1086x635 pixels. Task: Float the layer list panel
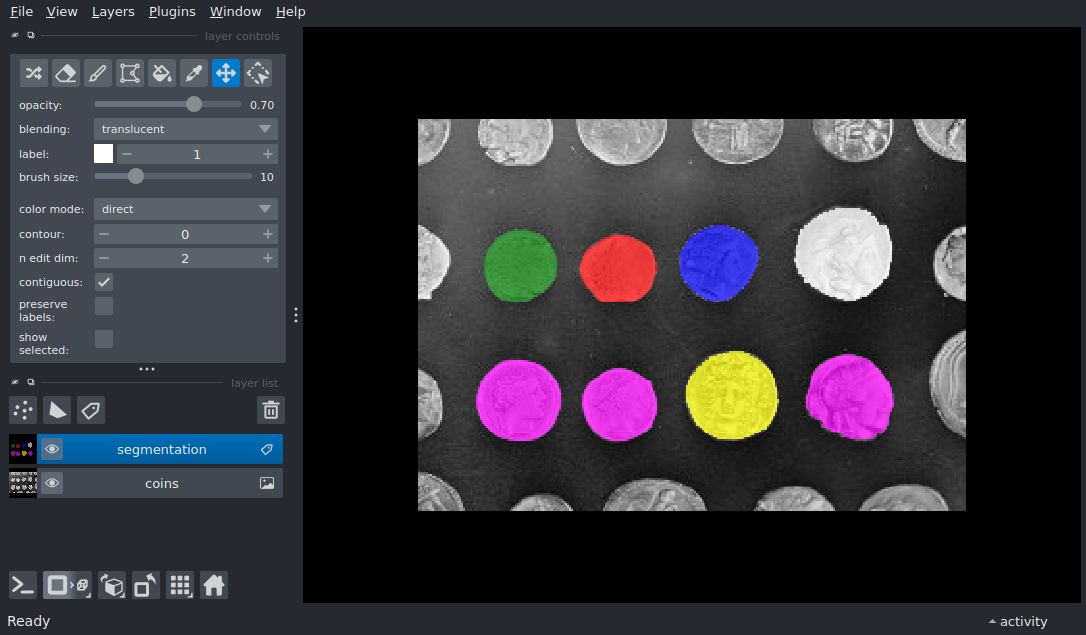coord(30,382)
